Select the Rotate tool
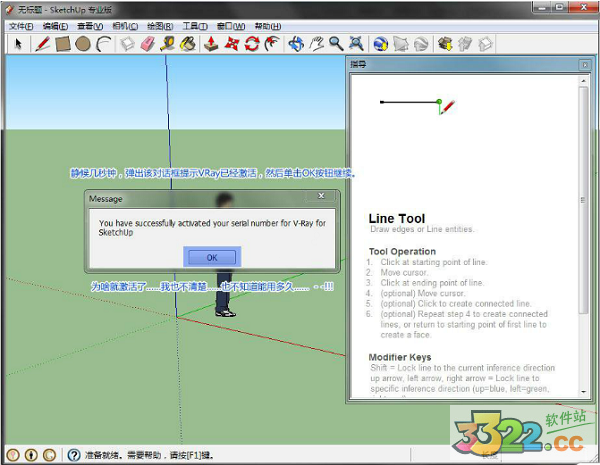 (x=252, y=44)
